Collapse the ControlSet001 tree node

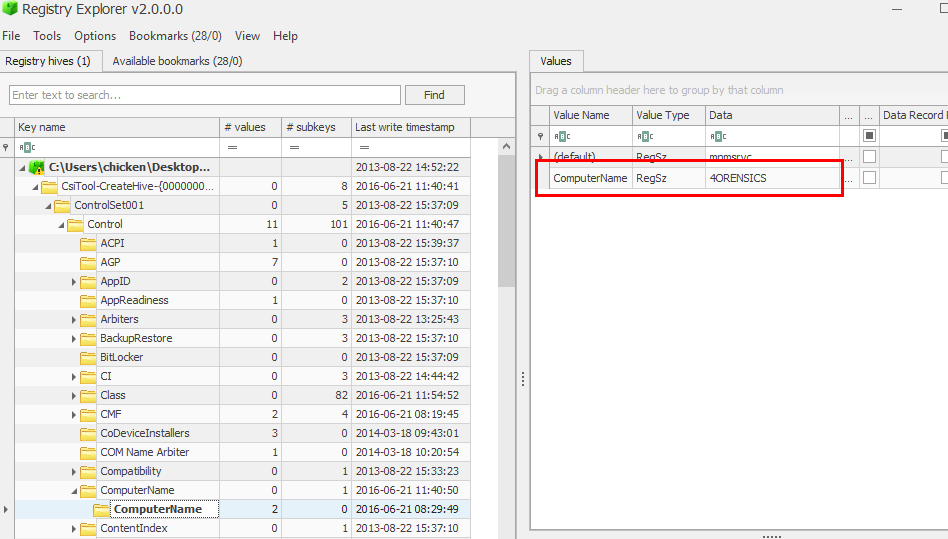click(x=48, y=206)
